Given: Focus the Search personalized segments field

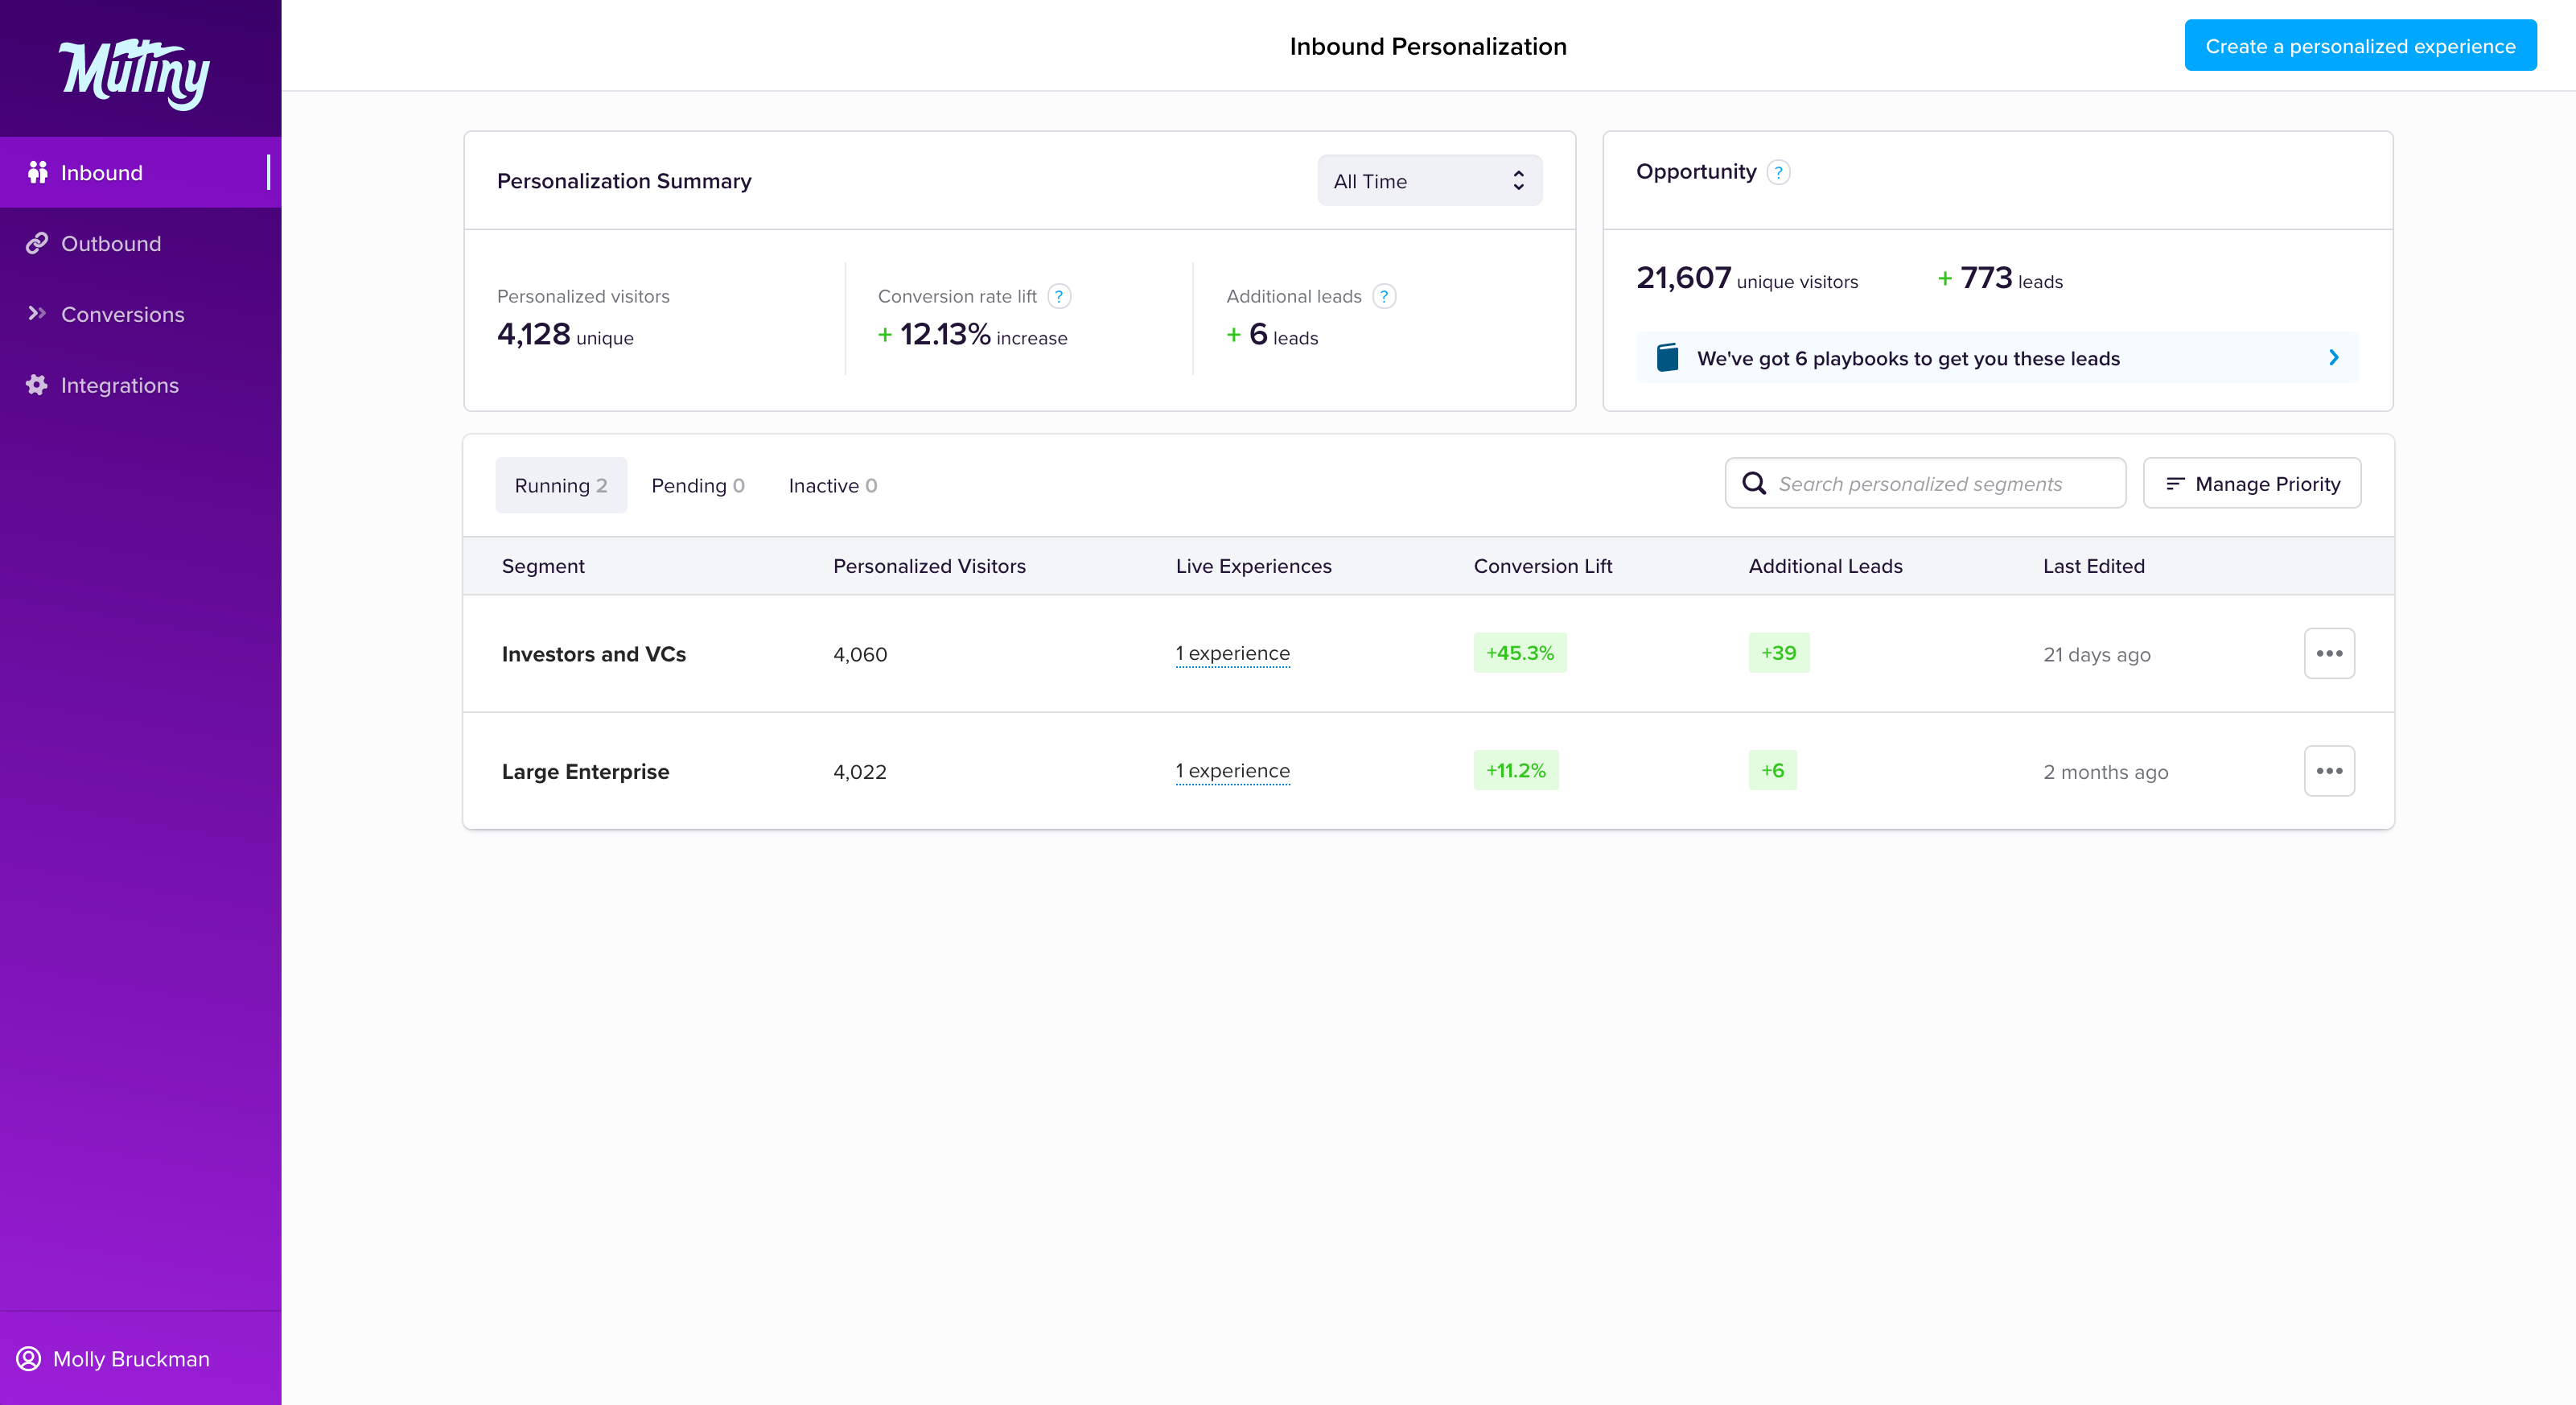Looking at the screenshot, I should [x=1940, y=484].
